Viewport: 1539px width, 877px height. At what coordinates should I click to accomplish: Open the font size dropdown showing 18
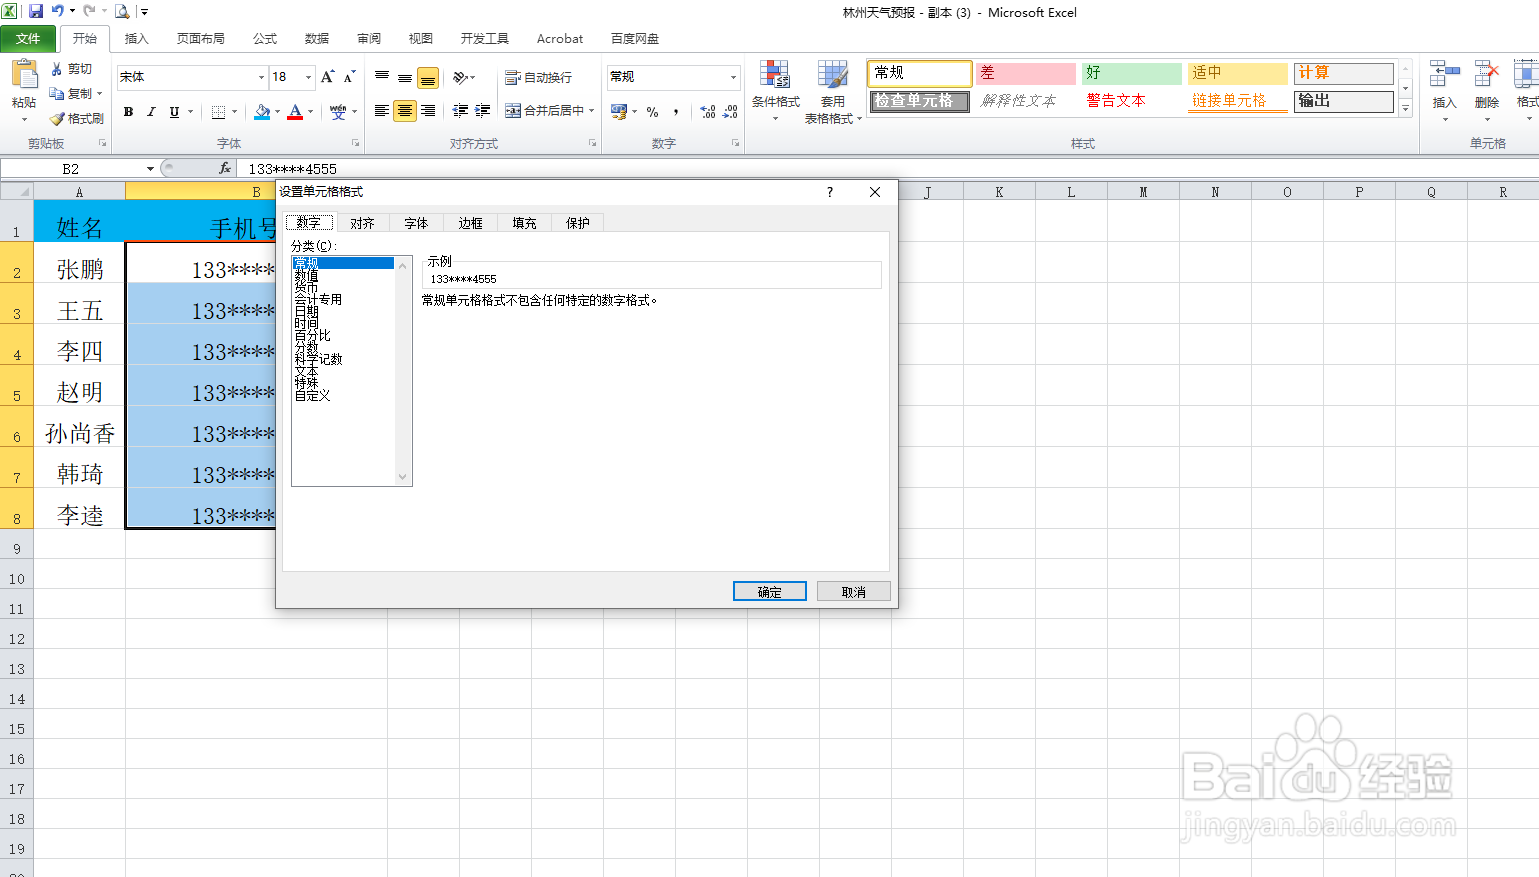click(308, 77)
